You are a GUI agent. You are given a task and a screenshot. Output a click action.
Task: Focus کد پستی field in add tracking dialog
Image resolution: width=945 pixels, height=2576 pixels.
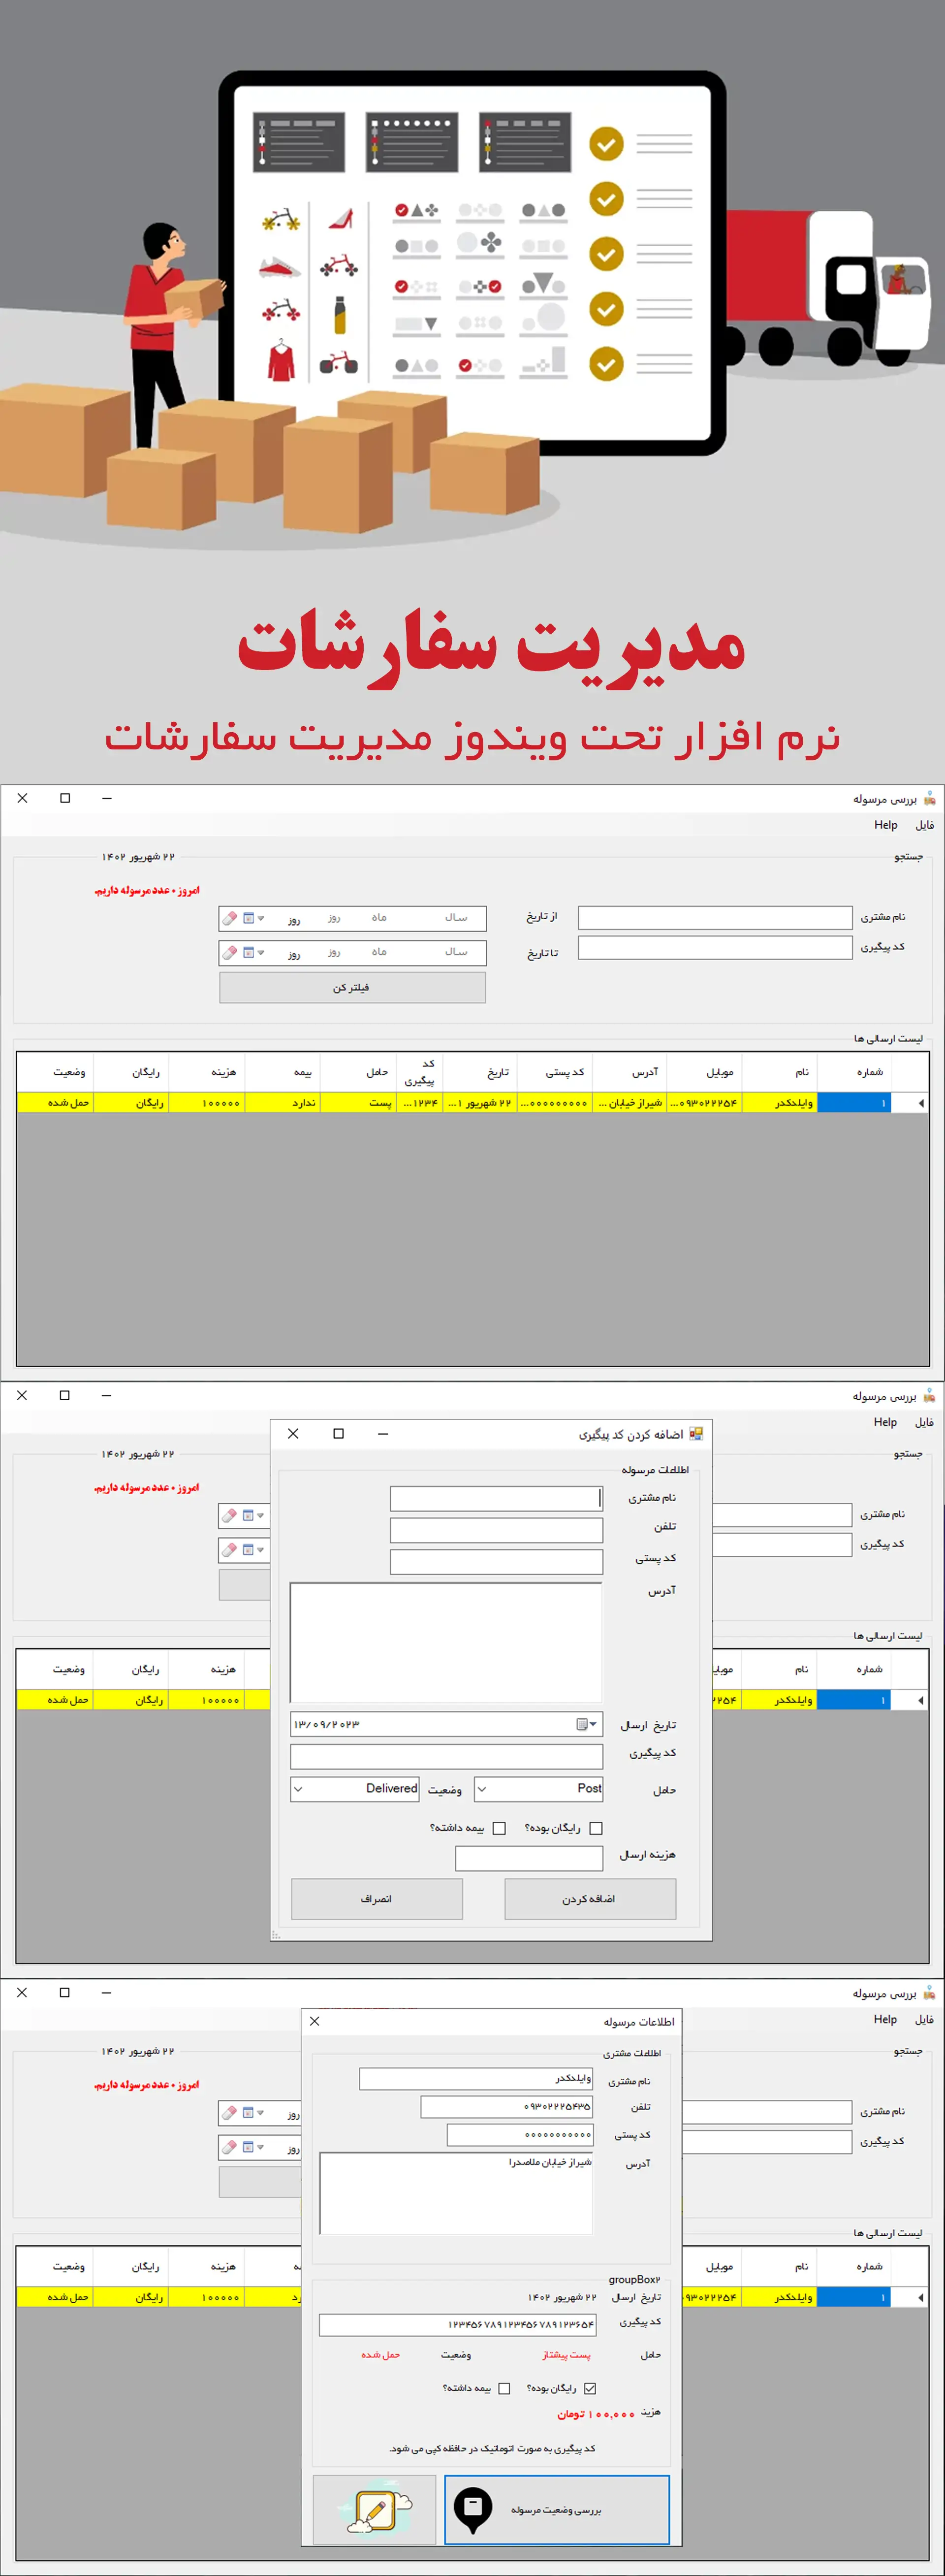point(497,1562)
